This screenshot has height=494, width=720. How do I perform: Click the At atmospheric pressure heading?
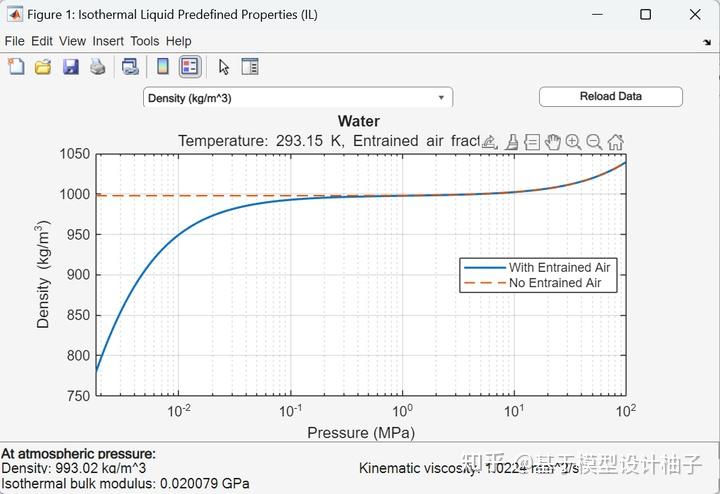78,454
